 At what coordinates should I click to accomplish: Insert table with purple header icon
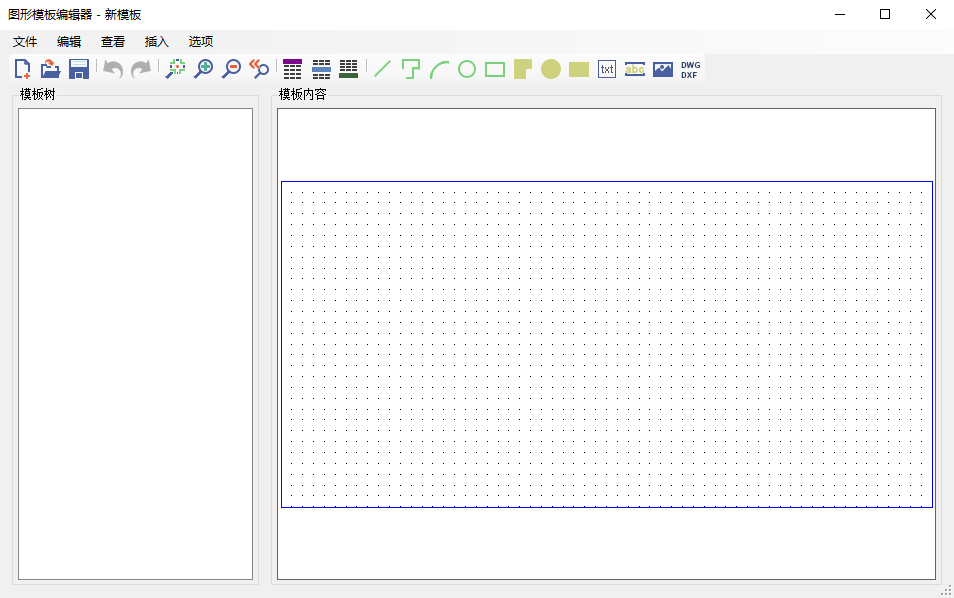point(293,69)
